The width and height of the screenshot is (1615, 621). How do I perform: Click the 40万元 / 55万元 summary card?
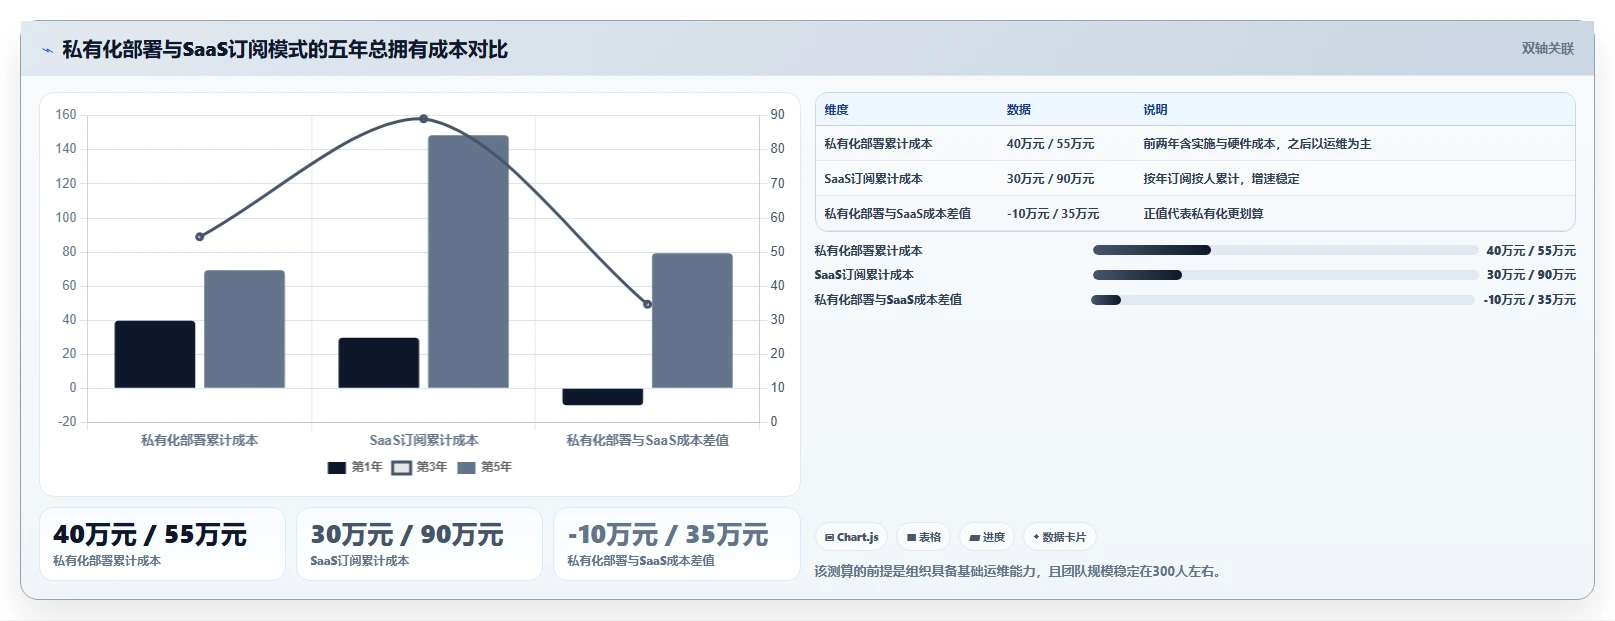162,544
